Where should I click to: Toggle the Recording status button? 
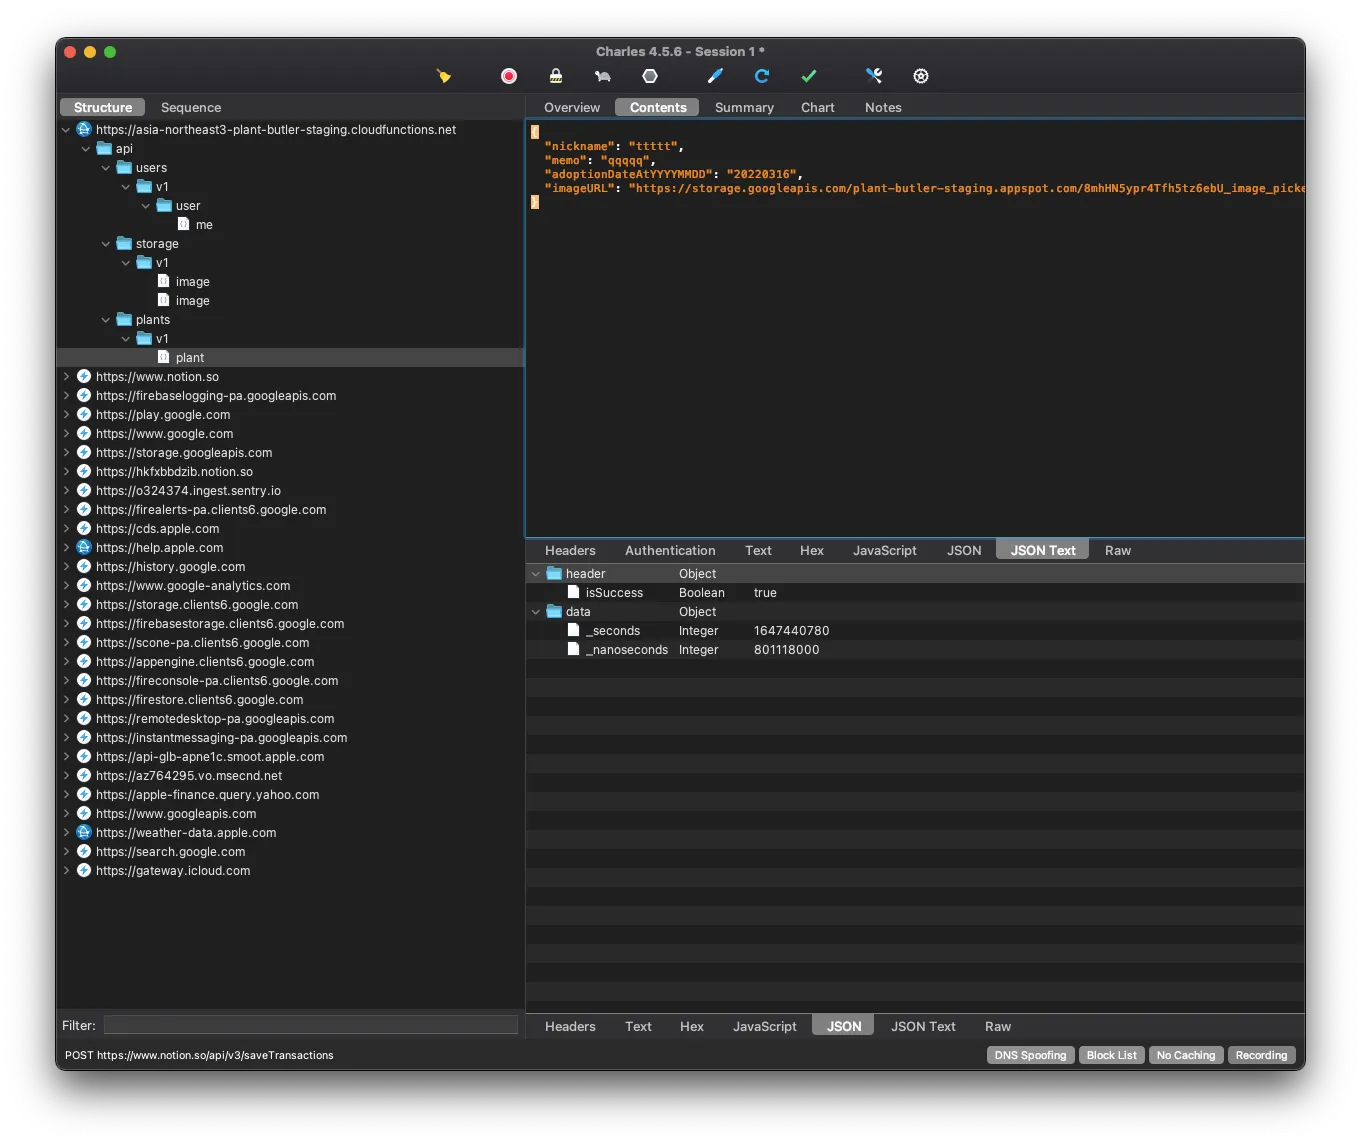(1261, 1055)
